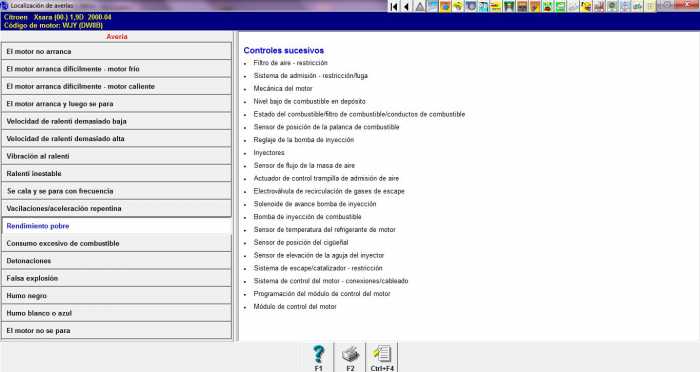Click final 'Módulo de control del motor' item
Viewport: 700px width, 372px height.
tap(295, 307)
